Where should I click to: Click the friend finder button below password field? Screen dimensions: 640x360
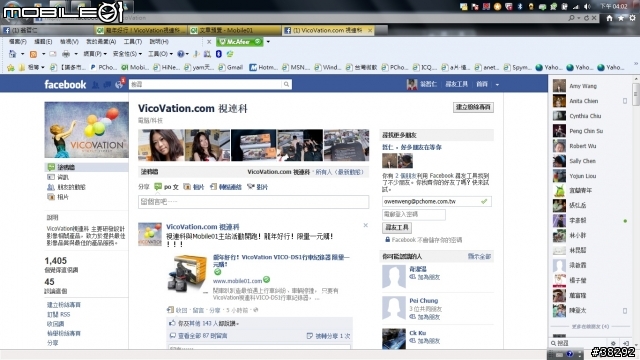click(397, 227)
